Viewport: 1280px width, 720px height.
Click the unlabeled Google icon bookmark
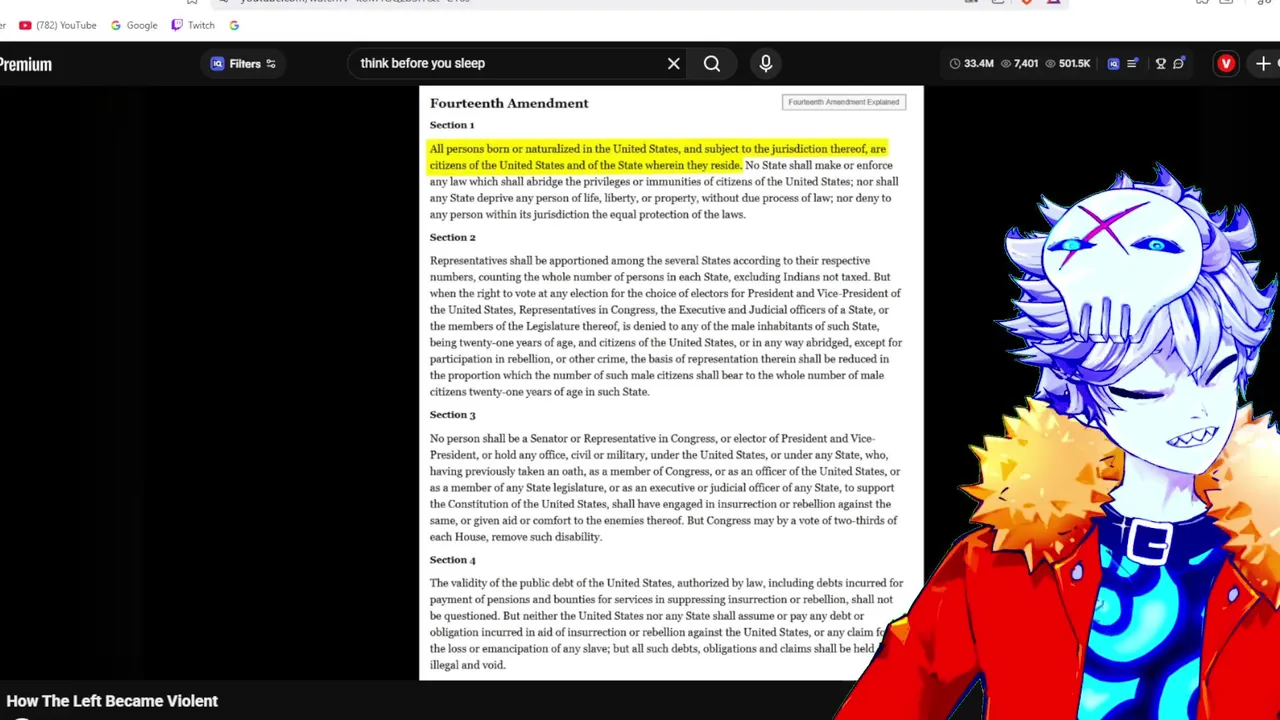click(x=234, y=25)
